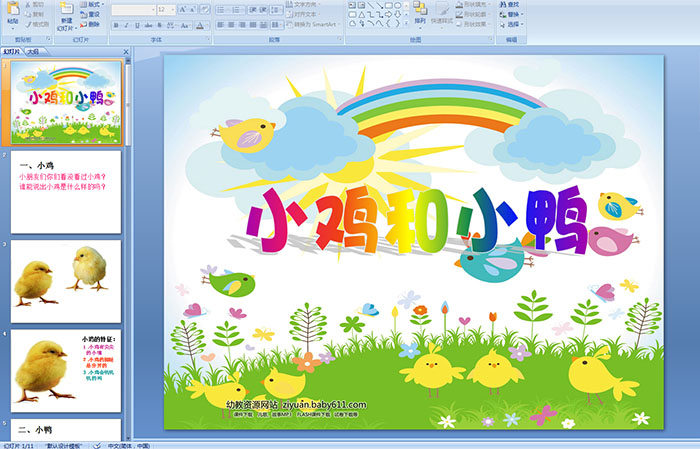Select the Format Painter (格式刷) brush
The image size is (700, 449).
28,24
